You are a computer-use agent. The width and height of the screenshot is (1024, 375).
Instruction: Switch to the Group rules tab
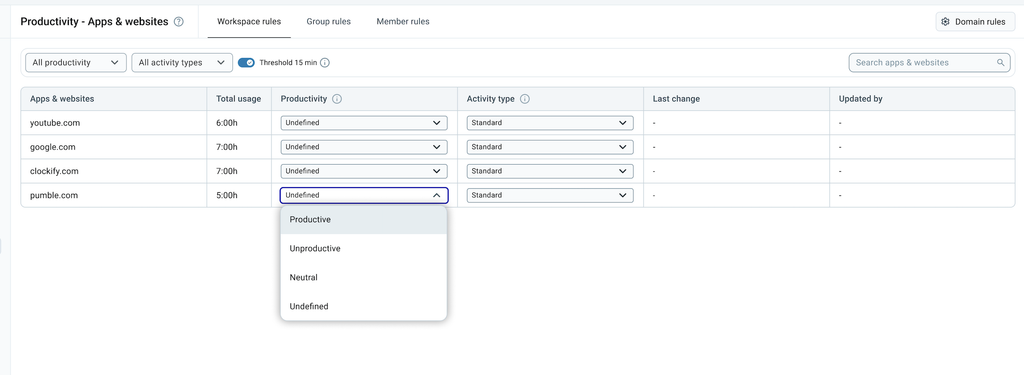click(x=328, y=22)
